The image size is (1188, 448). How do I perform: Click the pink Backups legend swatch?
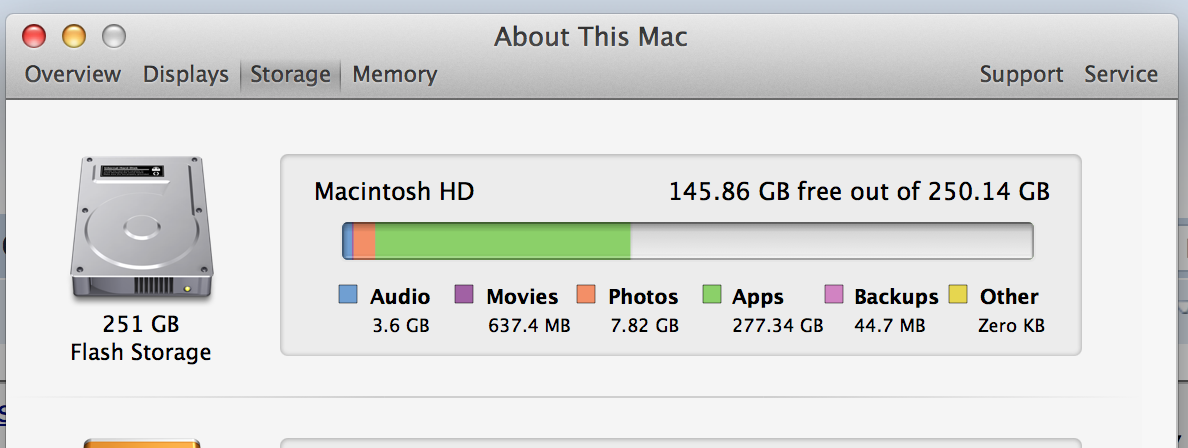833,294
